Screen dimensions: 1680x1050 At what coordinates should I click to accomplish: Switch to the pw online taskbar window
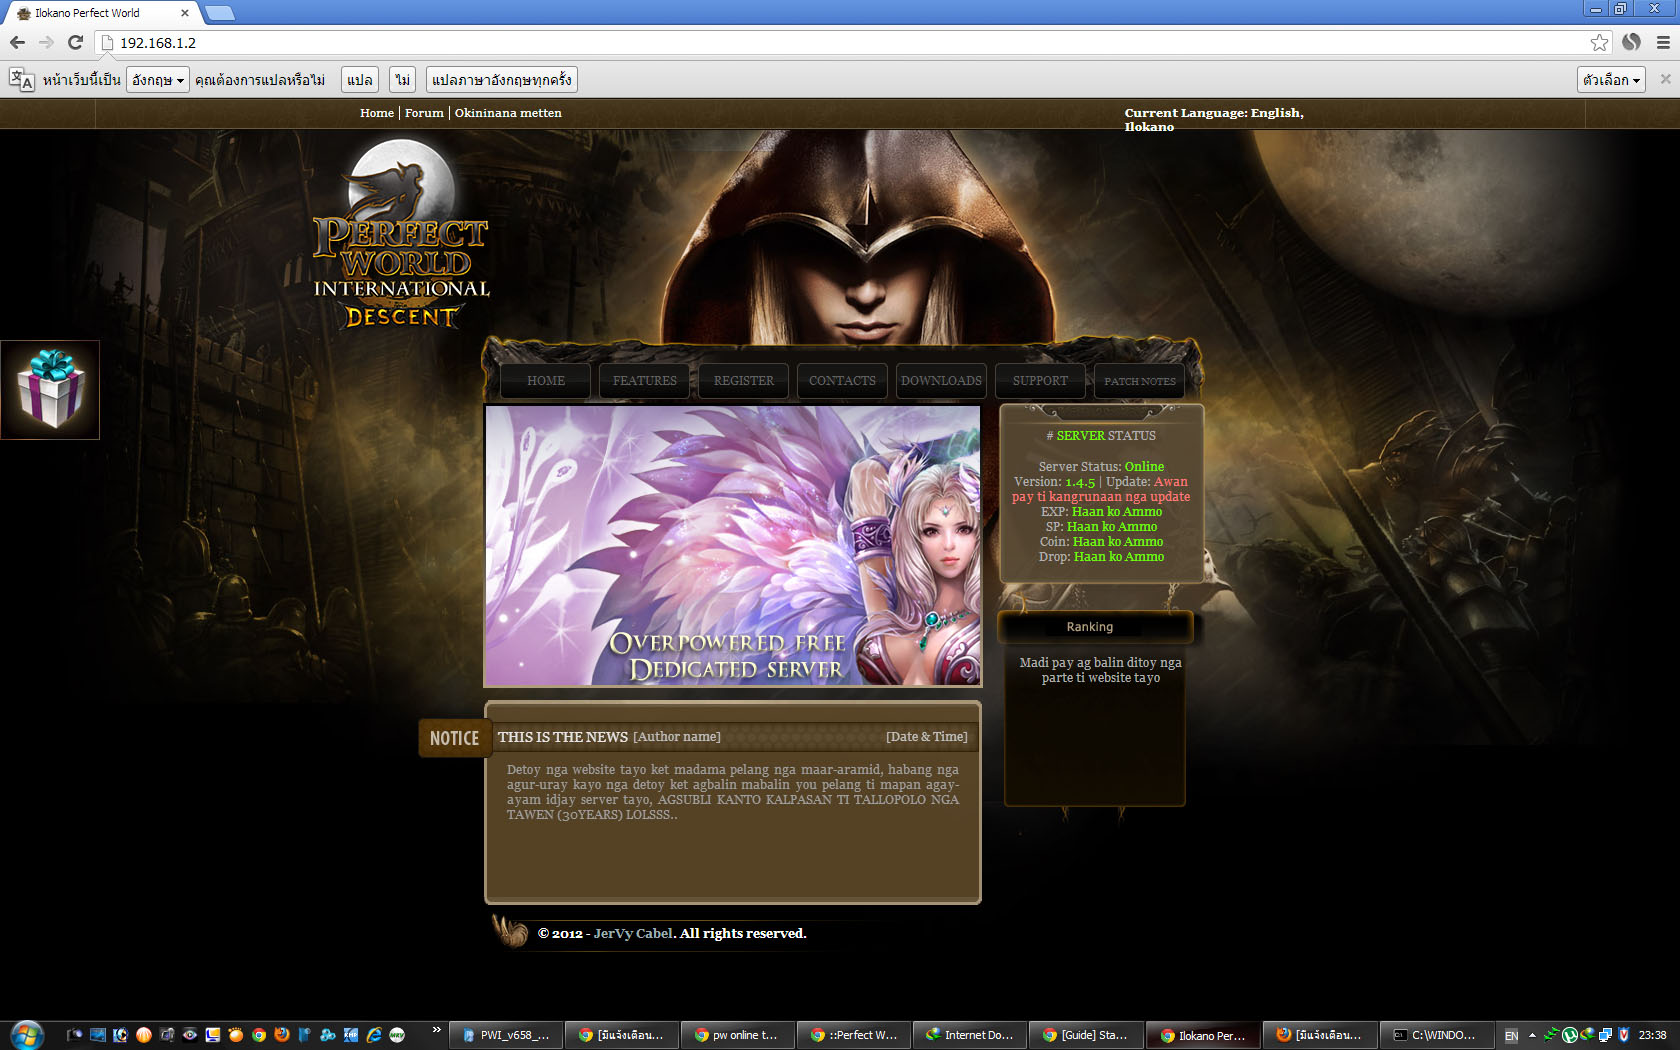(738, 1035)
